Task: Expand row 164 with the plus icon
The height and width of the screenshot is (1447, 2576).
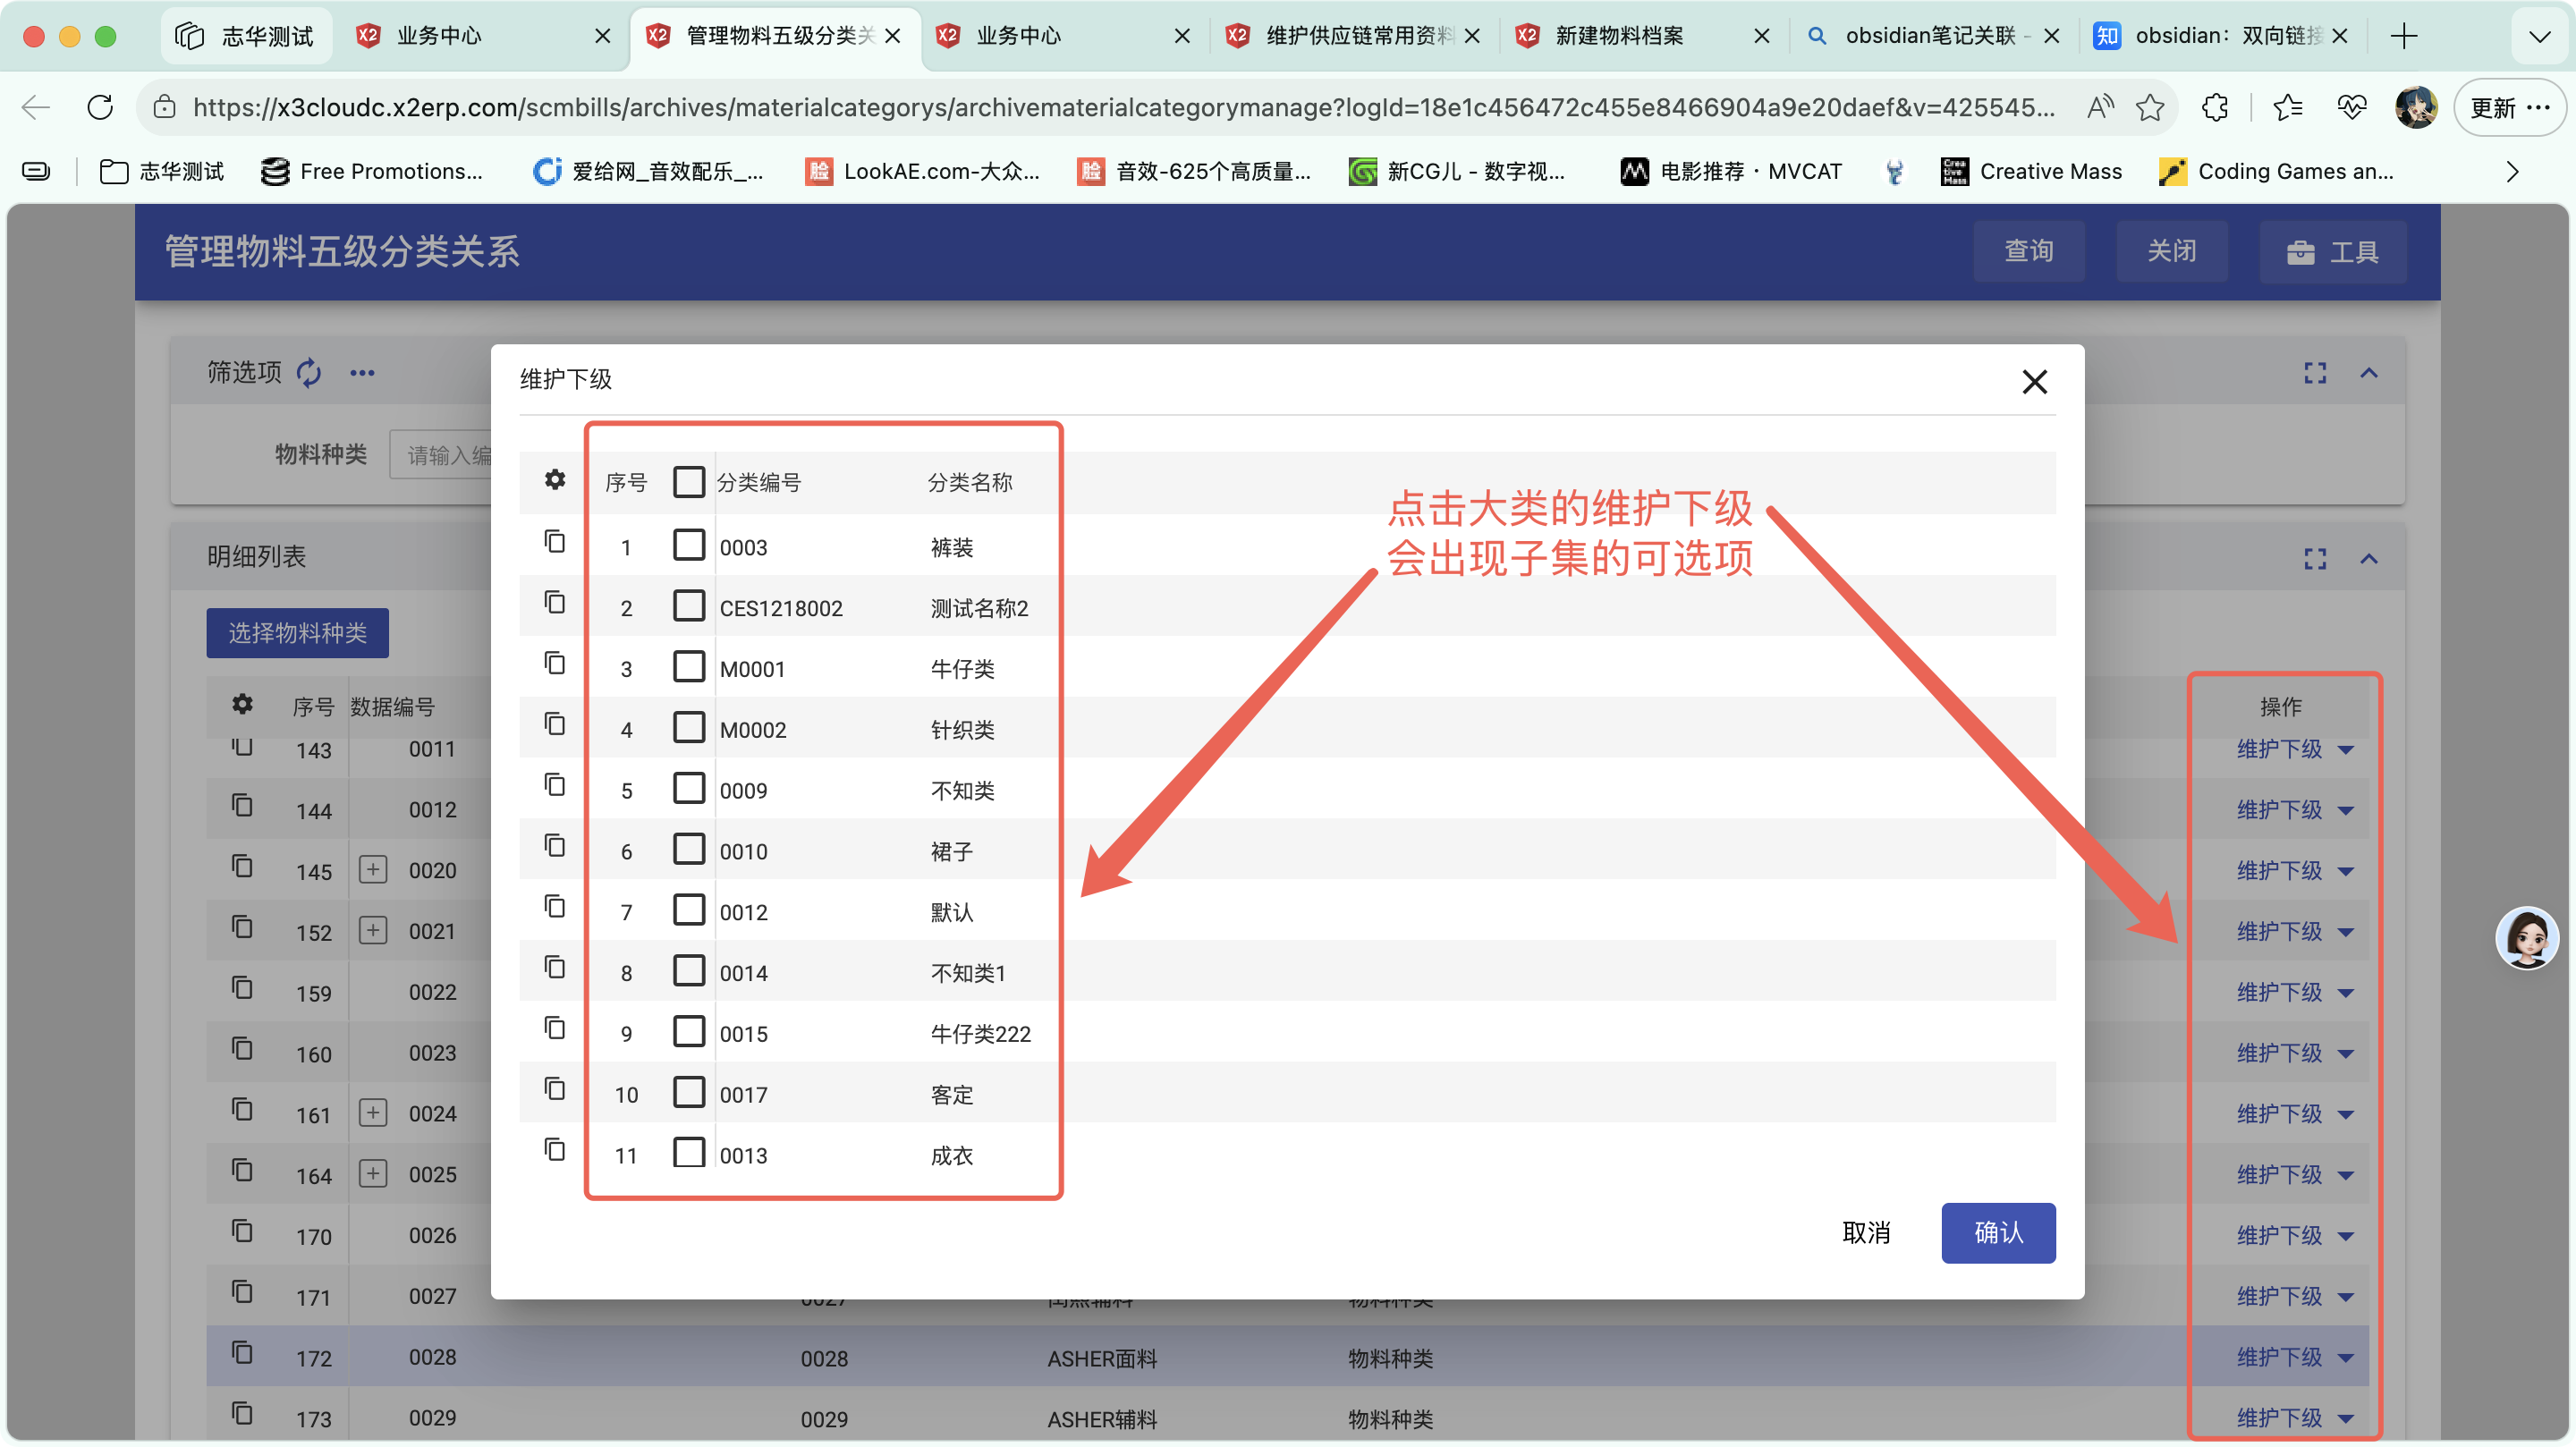Action: [373, 1173]
